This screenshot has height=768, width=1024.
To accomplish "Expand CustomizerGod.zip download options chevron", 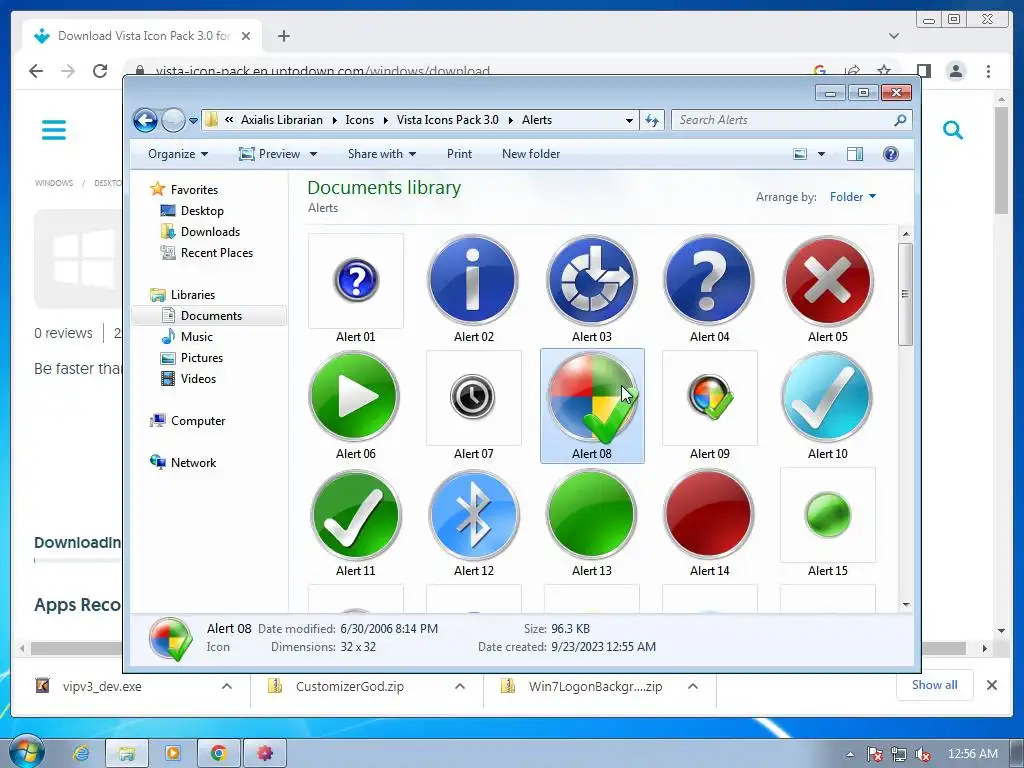I will pyautogui.click(x=460, y=686).
